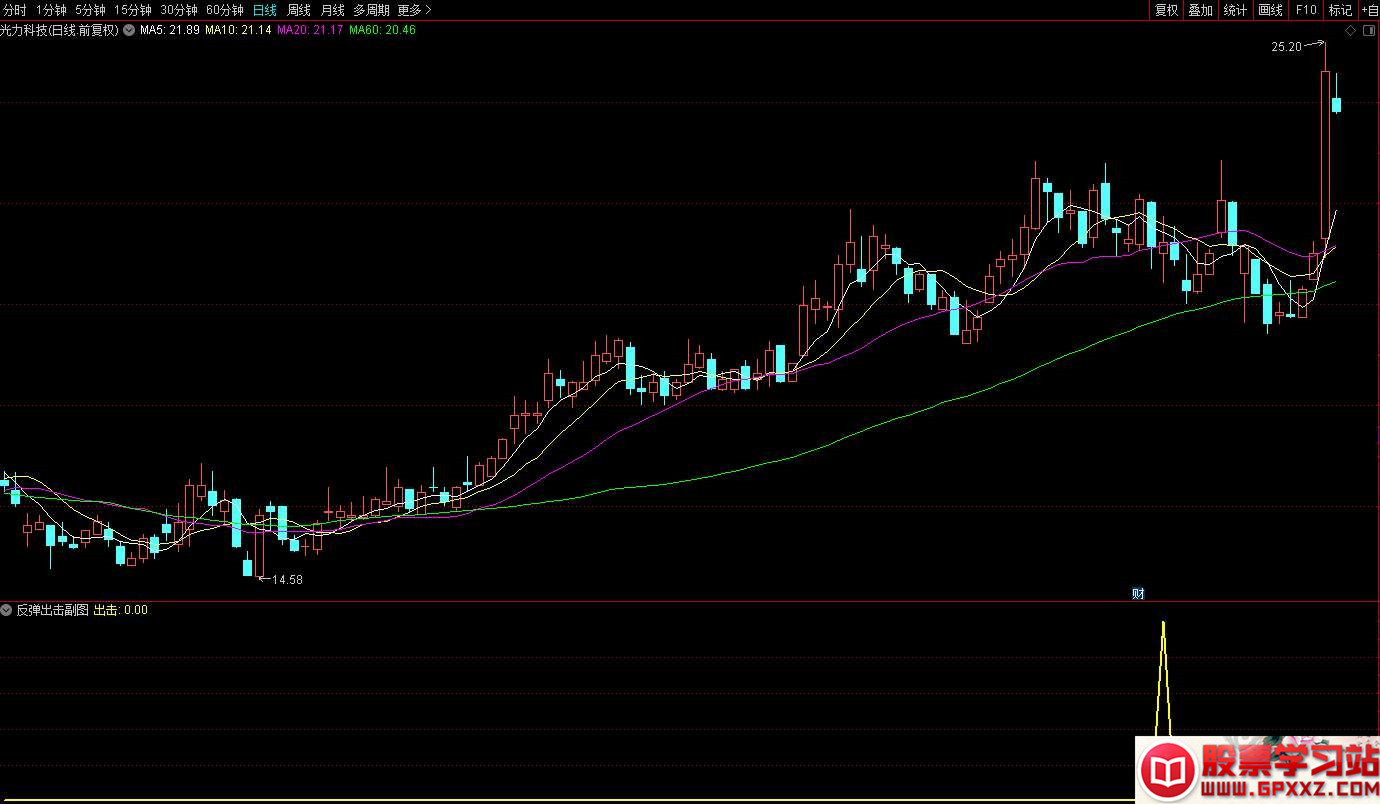
Task: Click the MA20: 21.17 indicator label
Action: pos(310,30)
